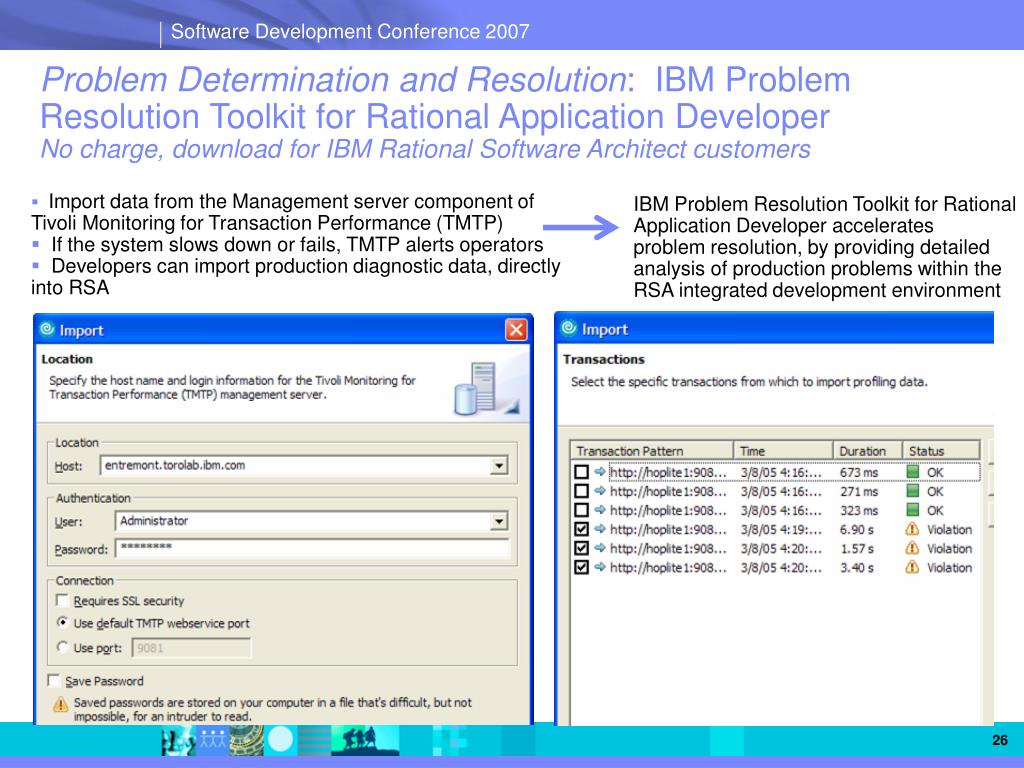Click the Violation warning icon for 3.40 s
The height and width of the screenshot is (768, 1024).
[912, 567]
